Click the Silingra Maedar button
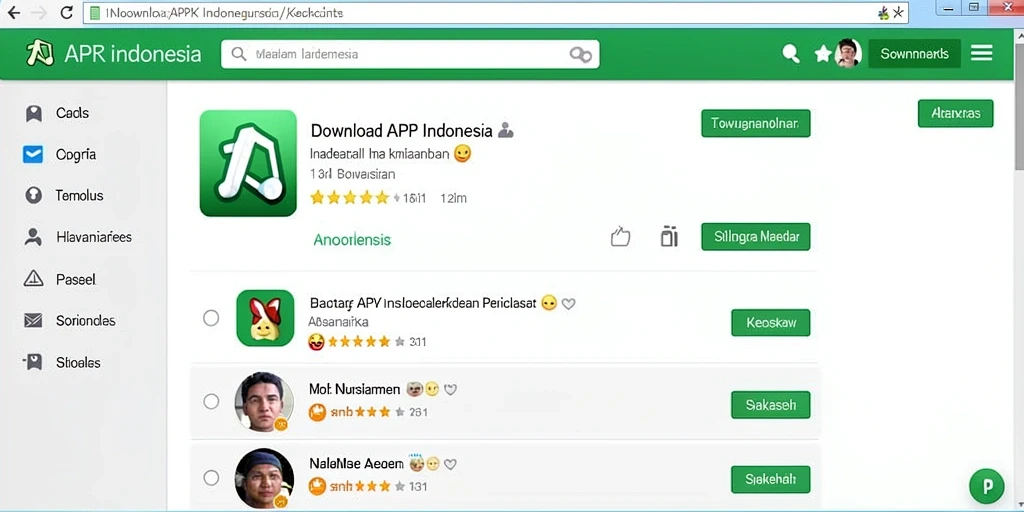The height and width of the screenshot is (512, 1024). click(756, 236)
